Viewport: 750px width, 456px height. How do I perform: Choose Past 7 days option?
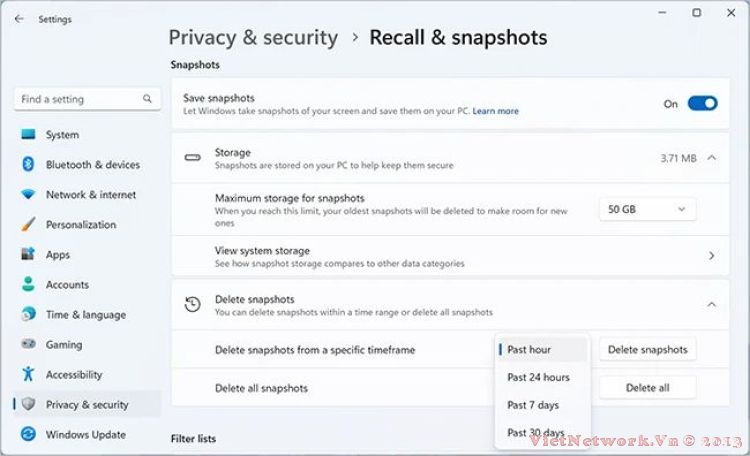tap(533, 405)
